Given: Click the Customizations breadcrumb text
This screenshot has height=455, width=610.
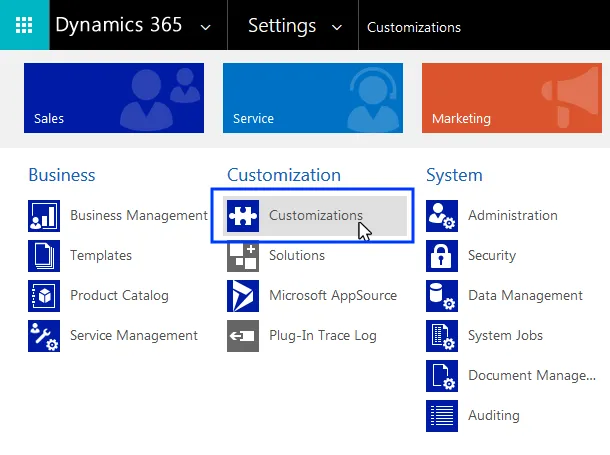Looking at the screenshot, I should click(414, 27).
